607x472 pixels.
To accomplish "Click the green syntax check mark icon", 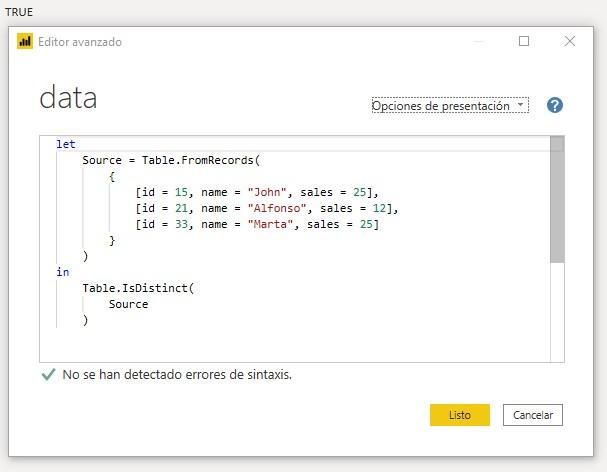I will click(x=48, y=374).
